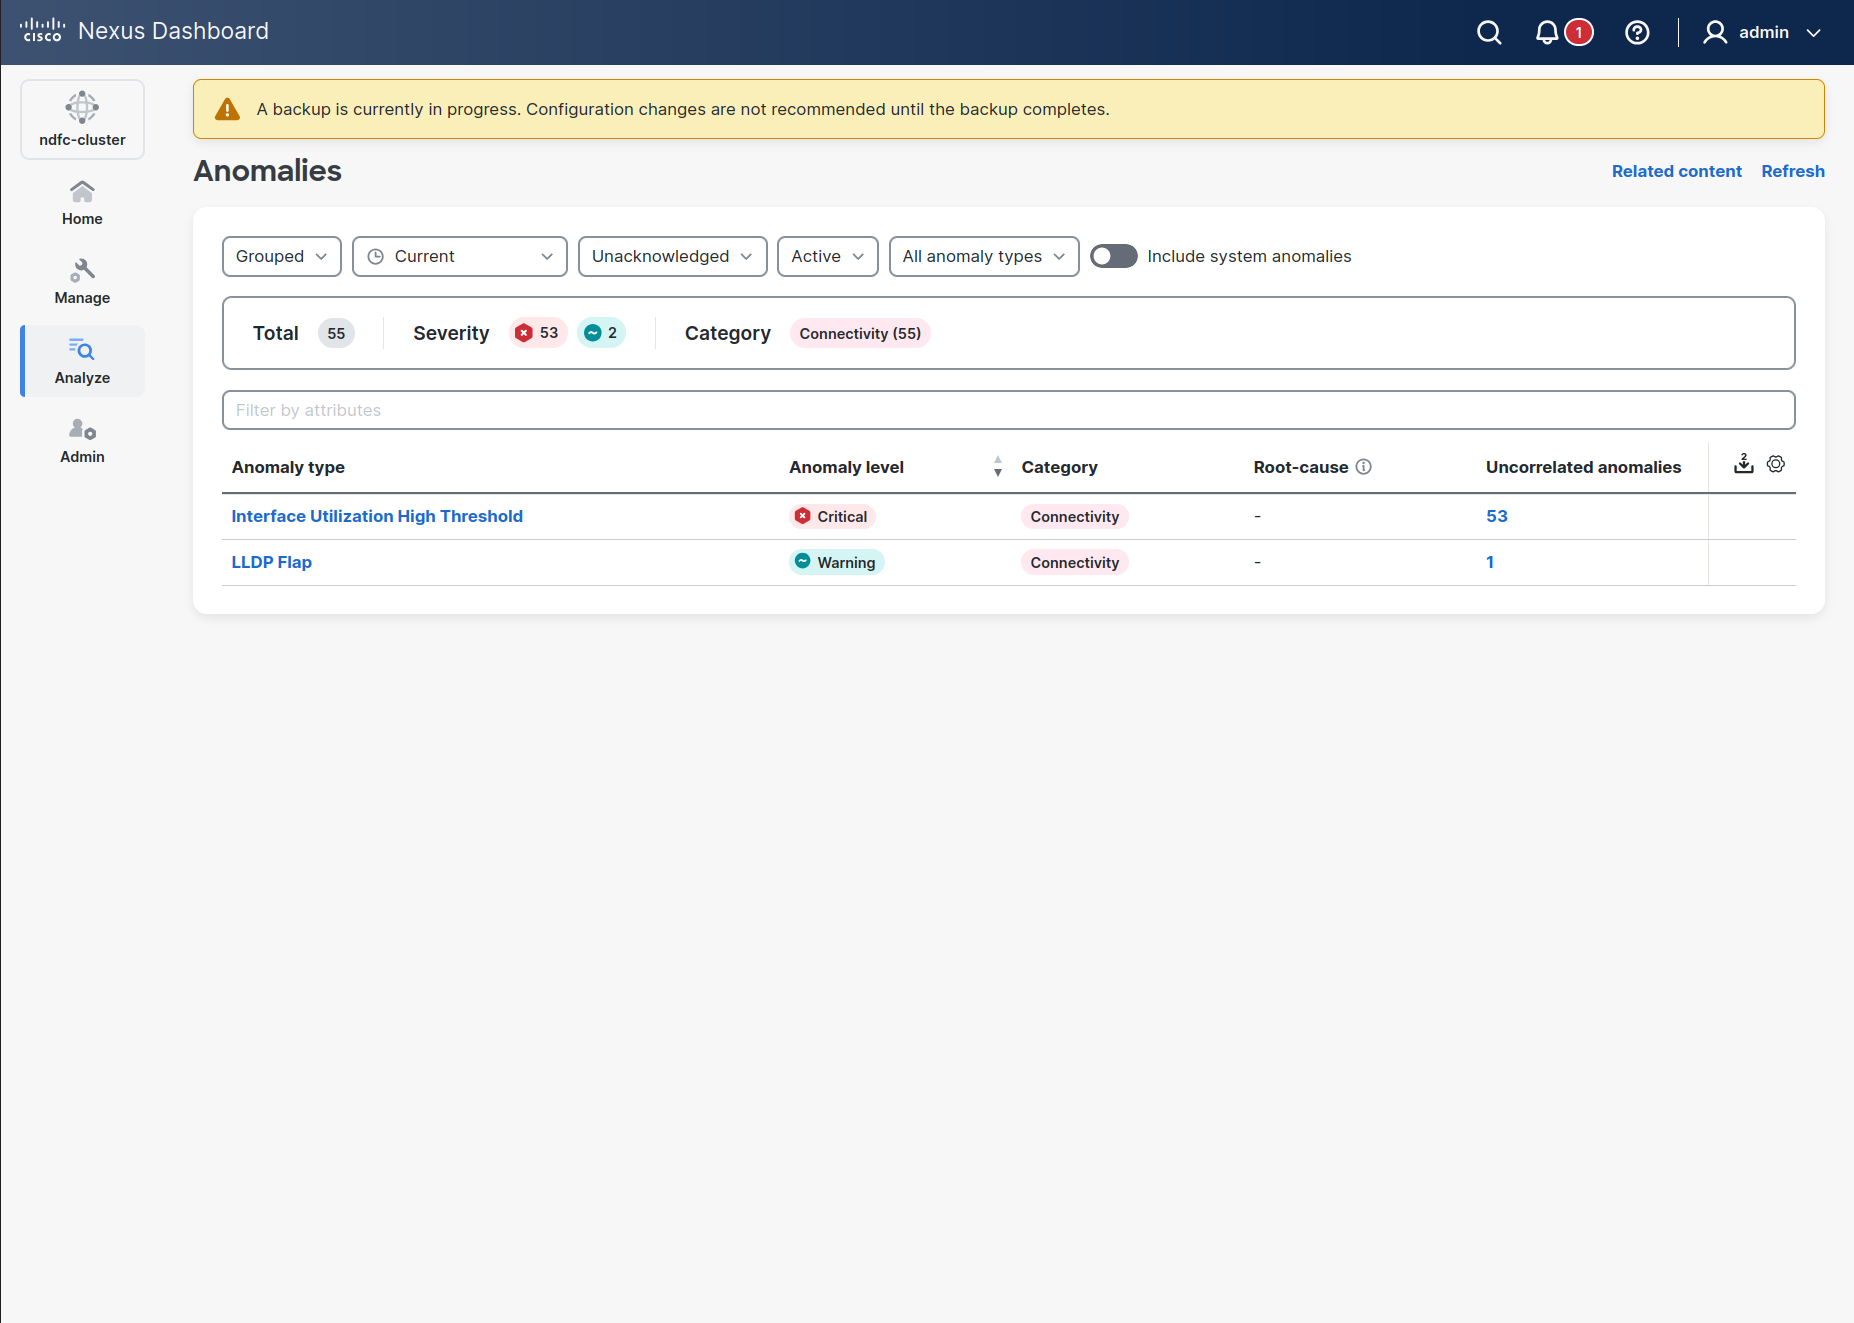Click the Total 55 count badge
Image resolution: width=1854 pixels, height=1323 pixels.
pyautogui.click(x=336, y=333)
